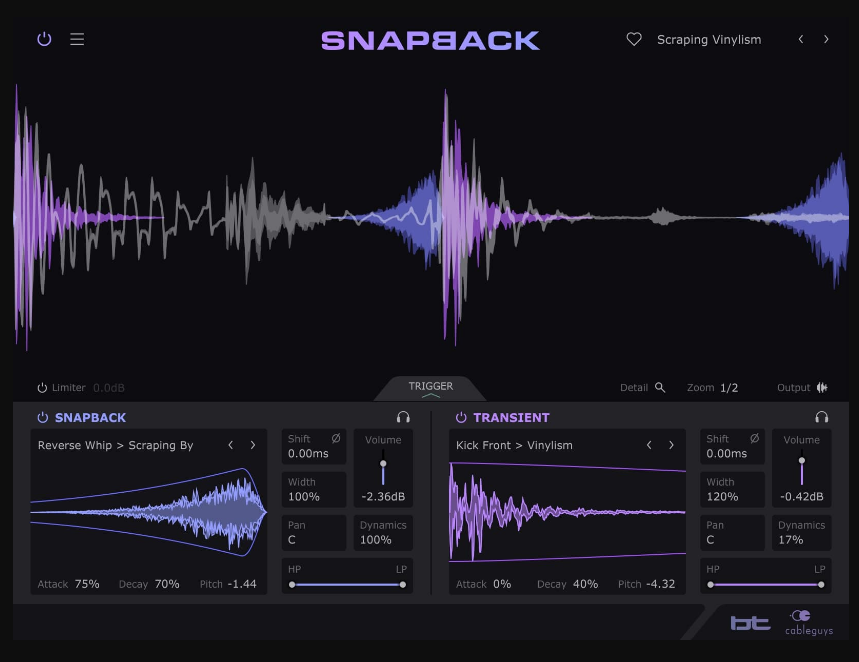
Task: Disable the Snapback section power button
Action: pos(42,418)
